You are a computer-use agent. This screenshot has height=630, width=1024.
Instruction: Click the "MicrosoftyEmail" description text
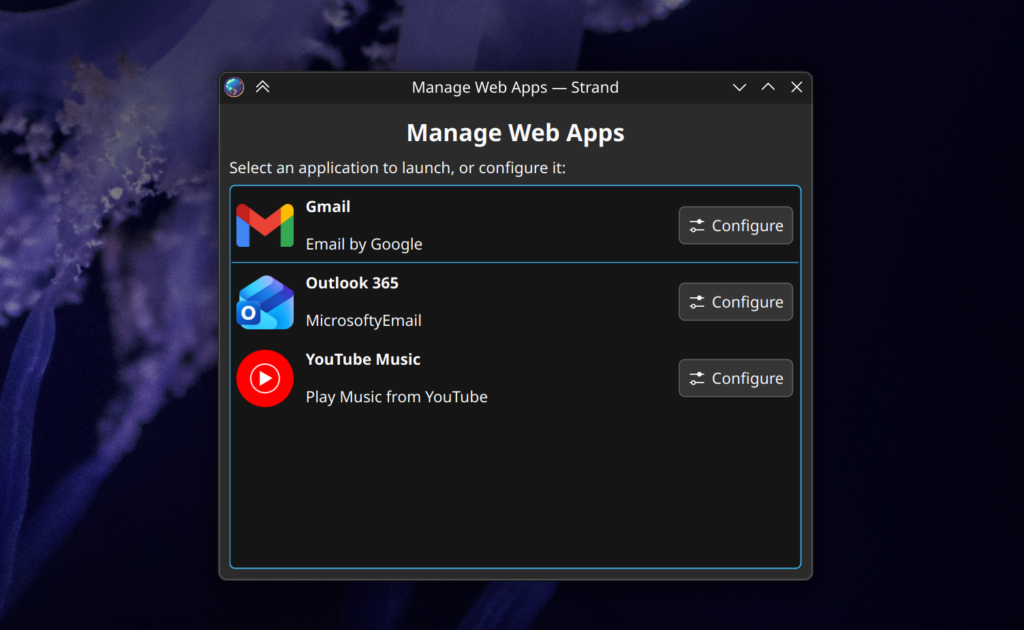(363, 321)
